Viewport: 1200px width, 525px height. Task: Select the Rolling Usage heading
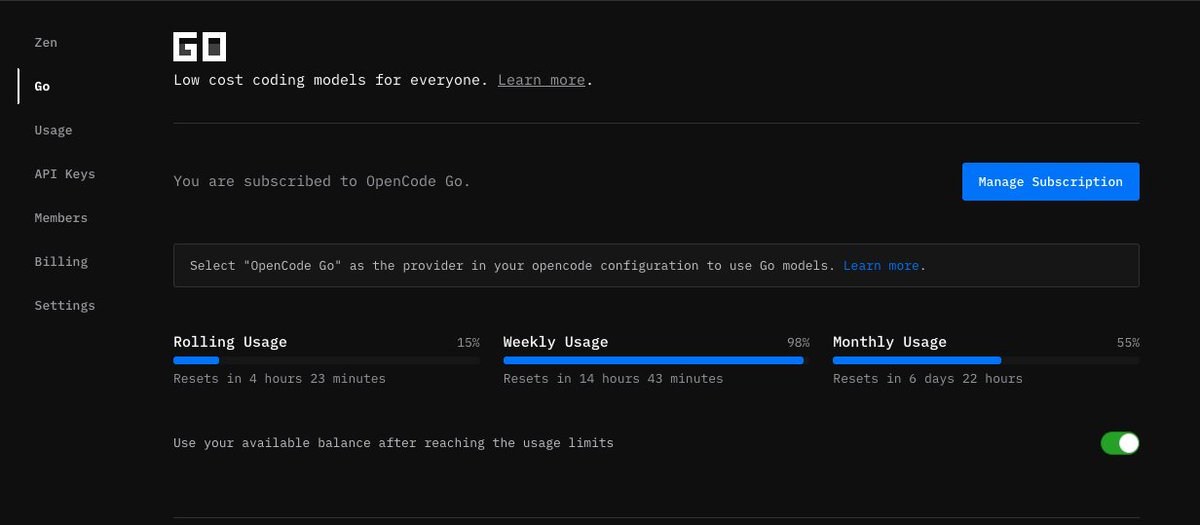[230, 342]
